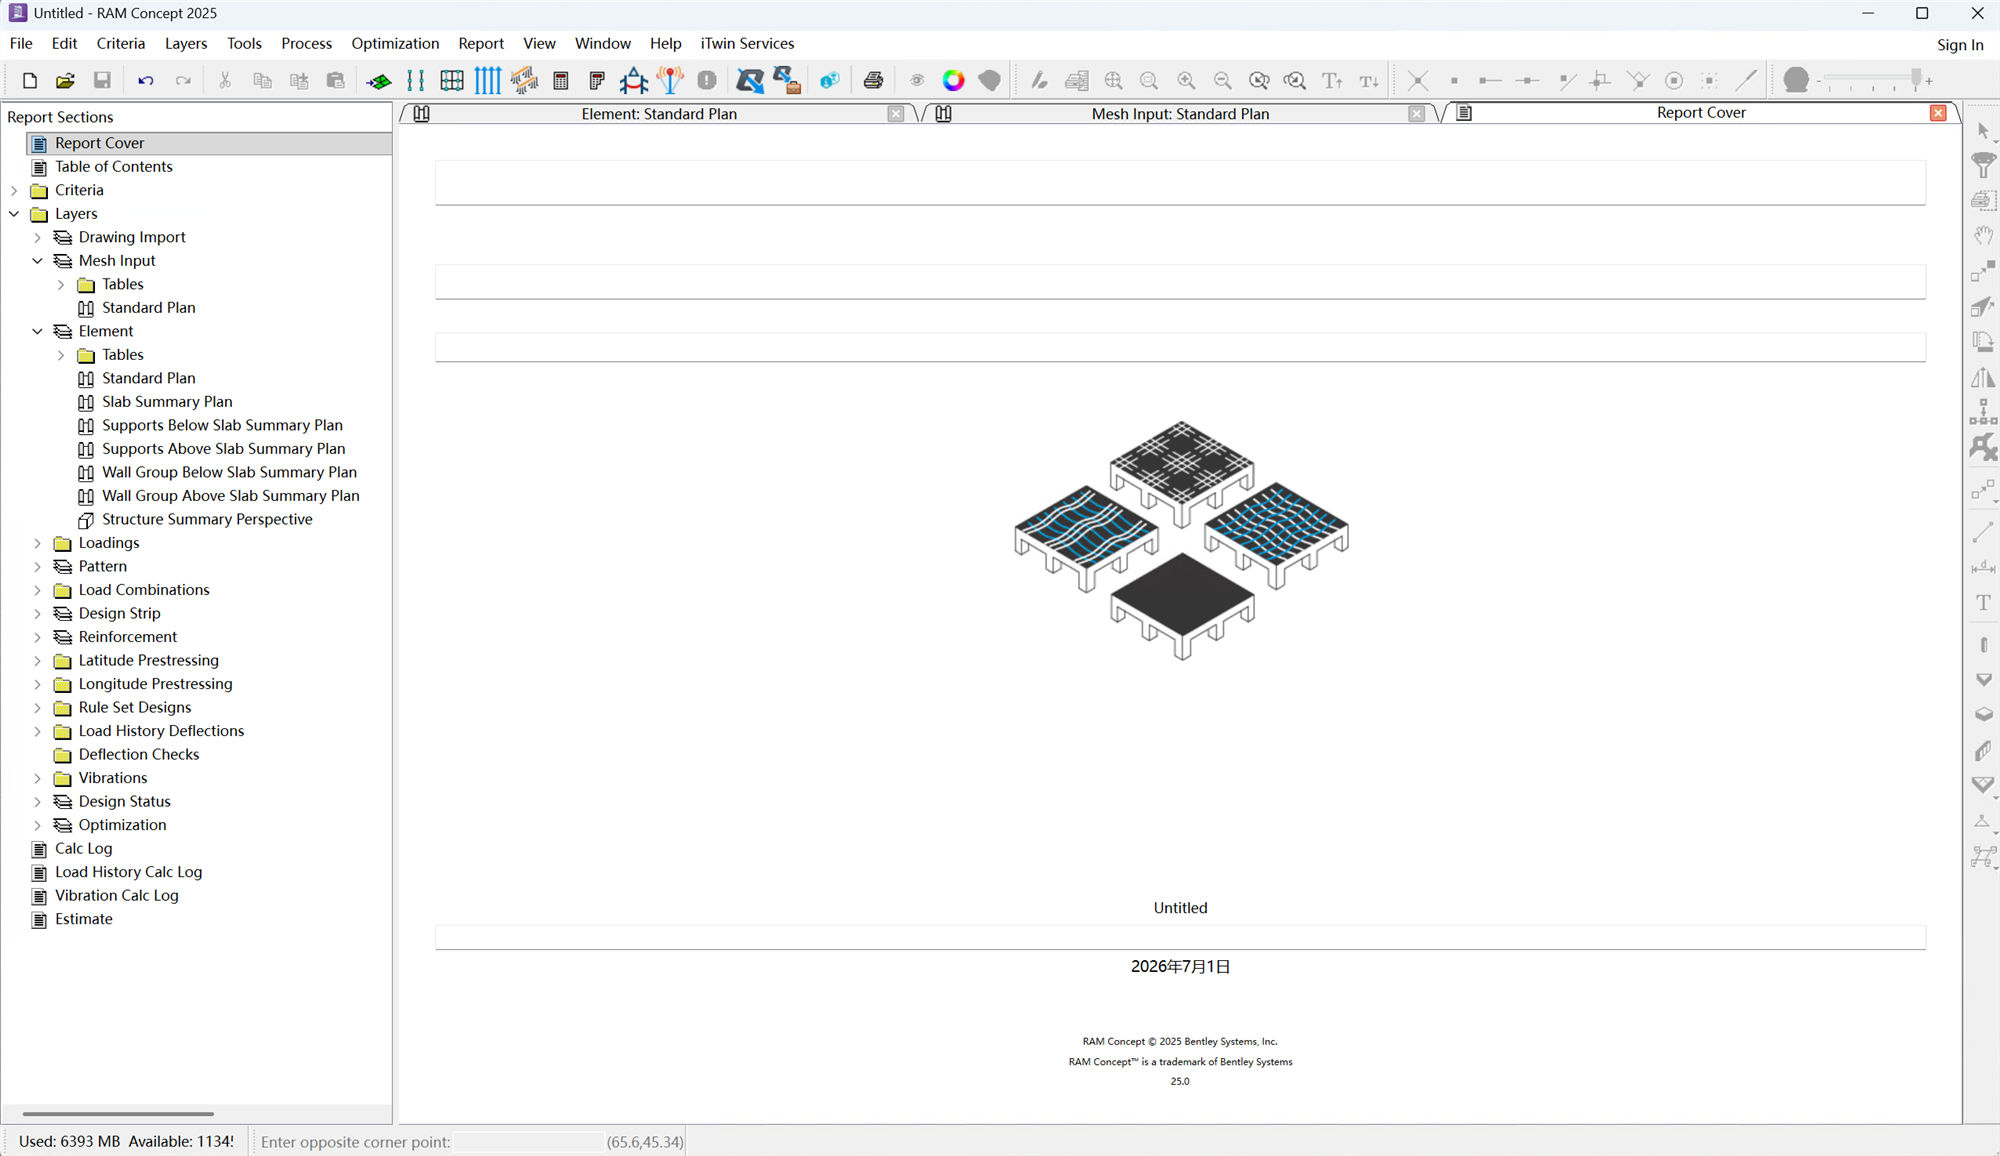Image resolution: width=2000 pixels, height=1156 pixels.
Task: Open the Process menu
Action: 306,44
